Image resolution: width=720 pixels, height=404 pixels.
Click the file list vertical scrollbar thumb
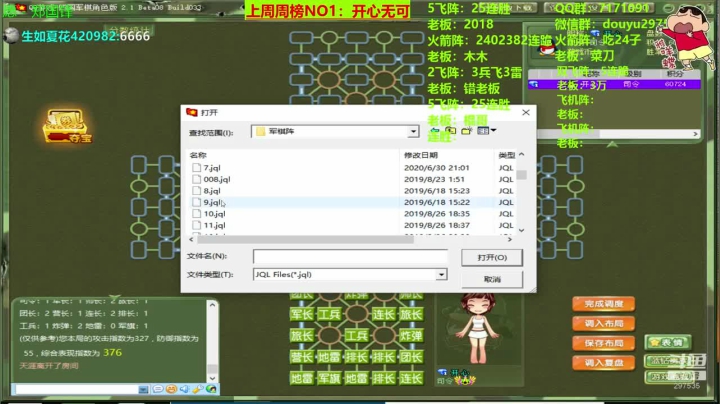pos(521,175)
